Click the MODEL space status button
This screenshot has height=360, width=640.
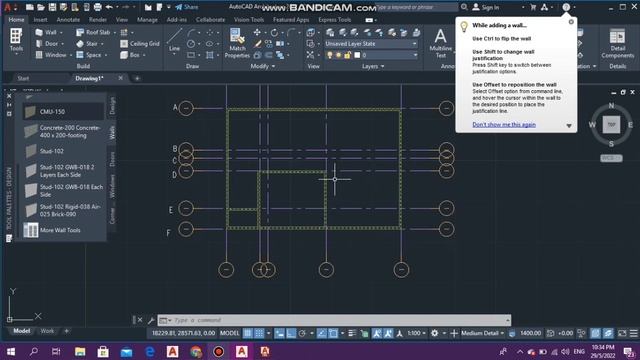(x=229, y=333)
